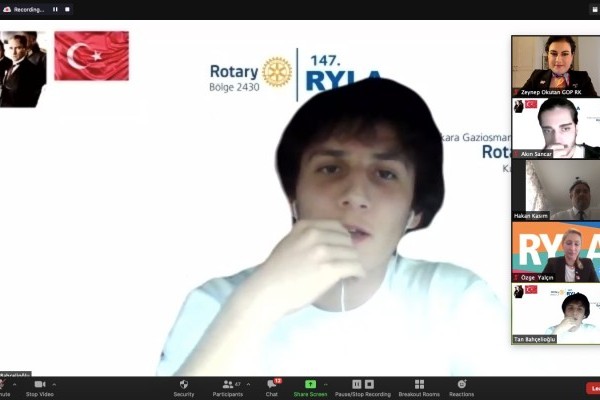Click the 'Zeynep Okutan GOP RK' name label

551,92
